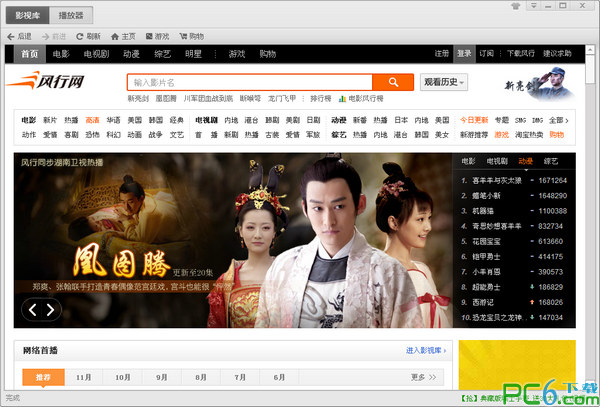Expand the 全部 › category link

tap(559, 120)
